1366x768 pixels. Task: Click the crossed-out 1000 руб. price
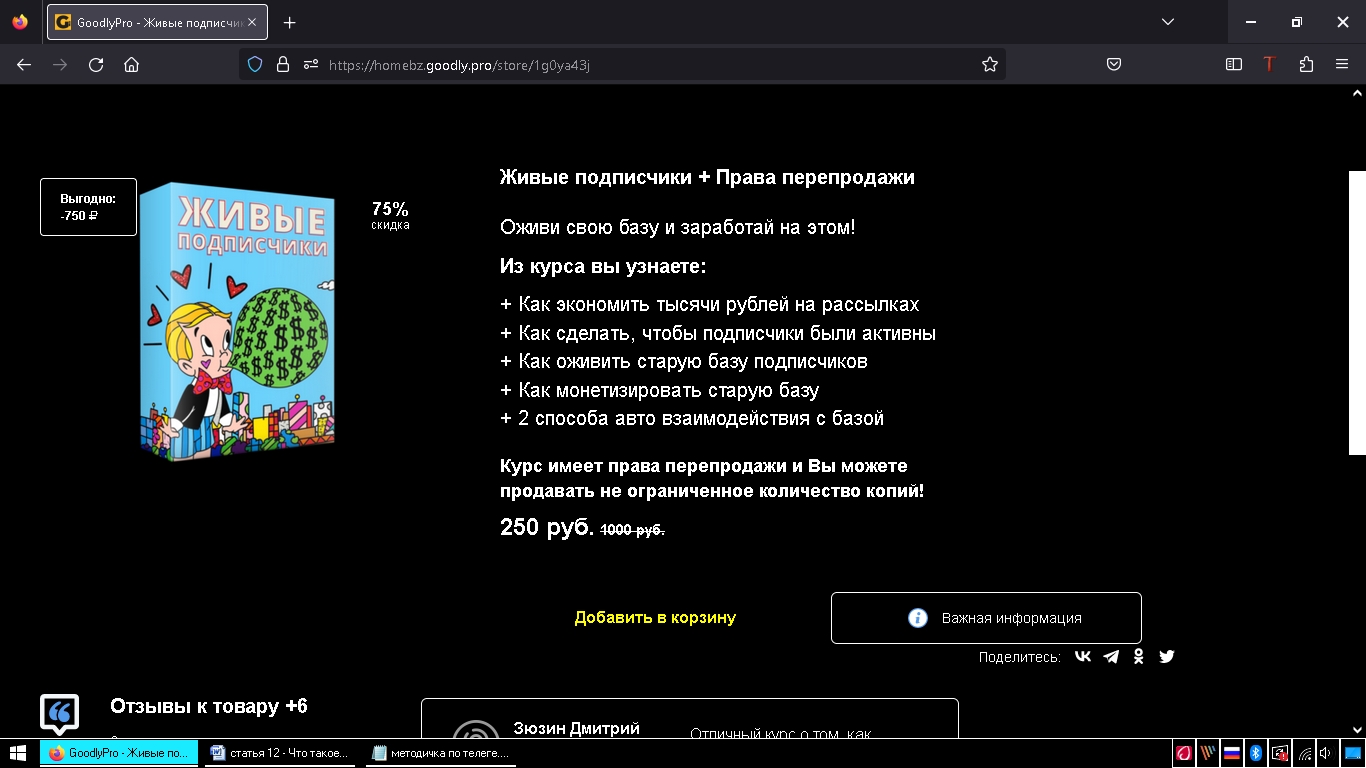[633, 530]
